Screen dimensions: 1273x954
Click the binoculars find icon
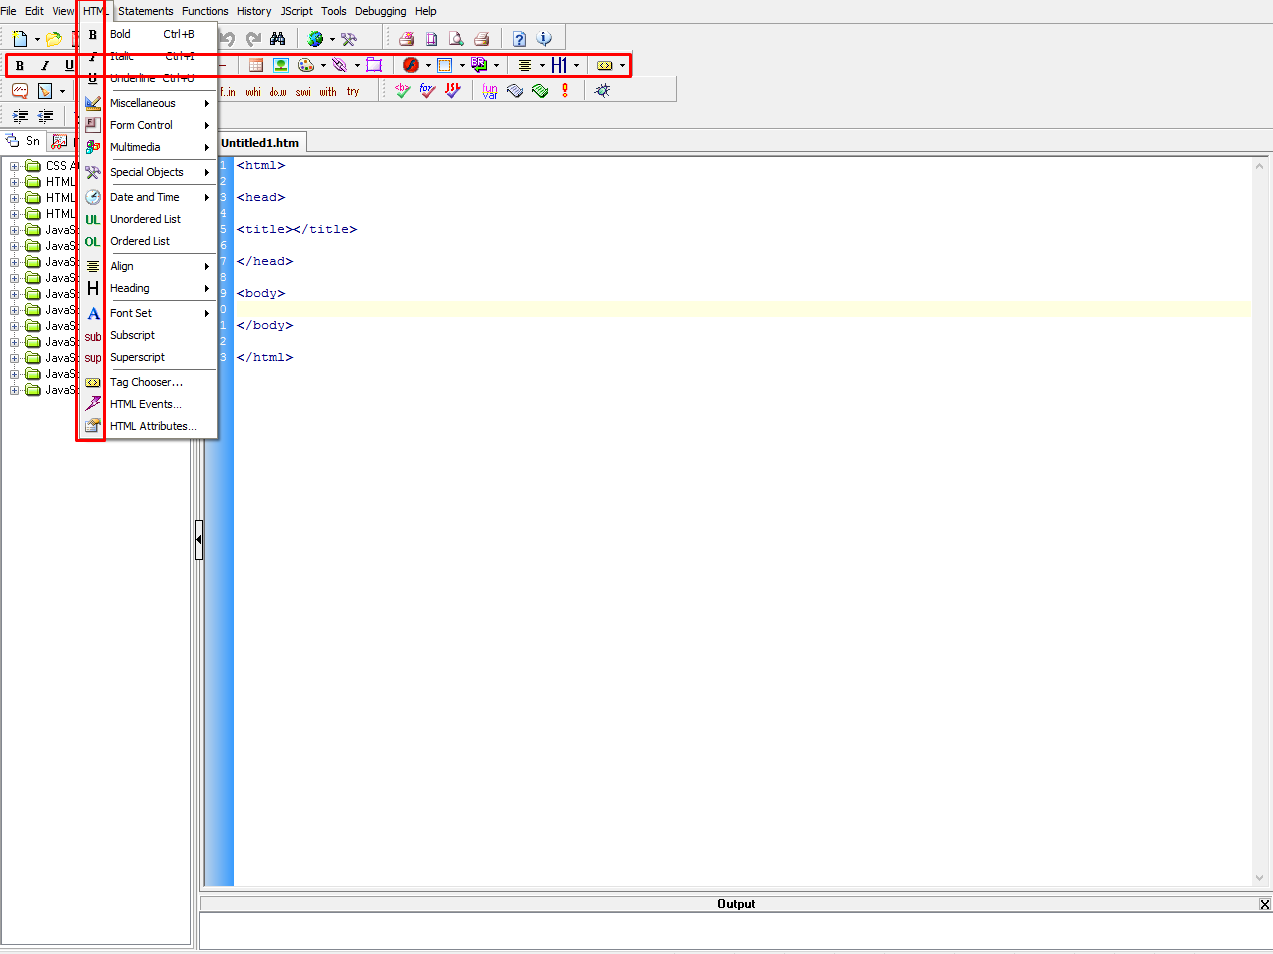point(278,39)
